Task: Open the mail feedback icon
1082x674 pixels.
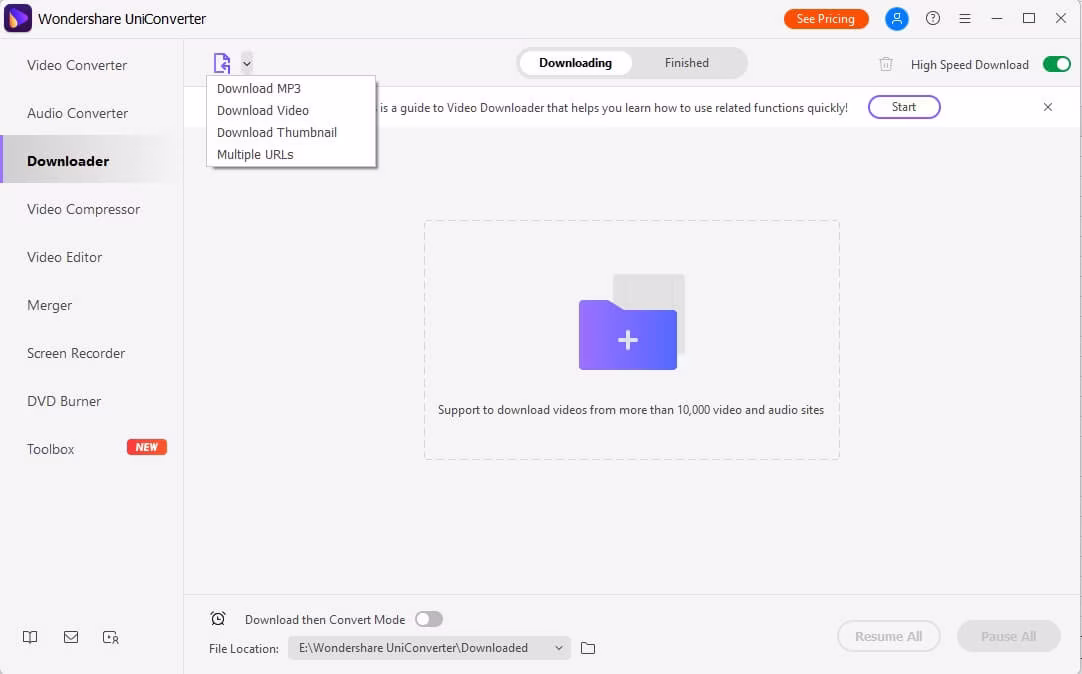Action: 70,637
